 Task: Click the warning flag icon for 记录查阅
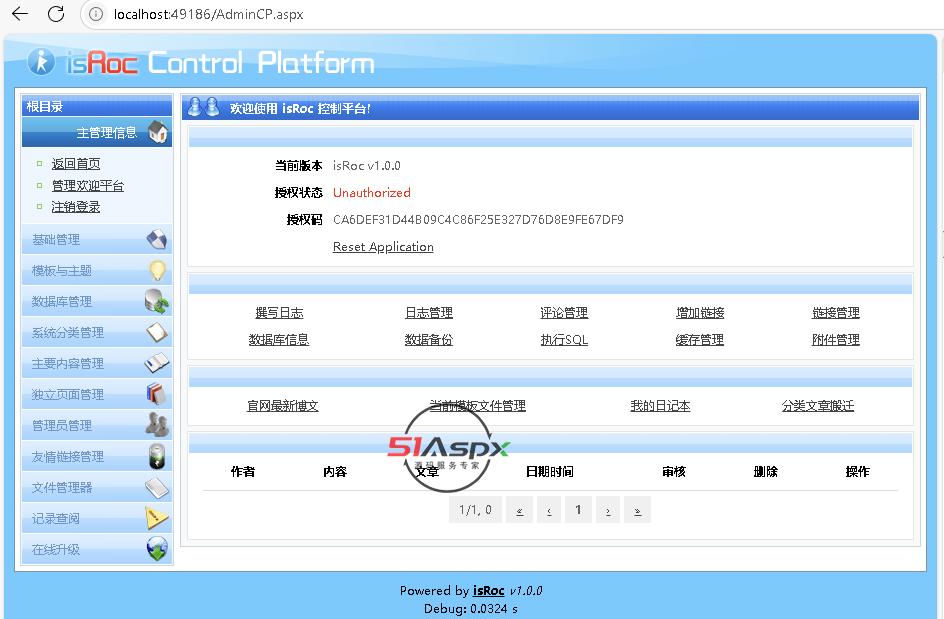coord(157,518)
